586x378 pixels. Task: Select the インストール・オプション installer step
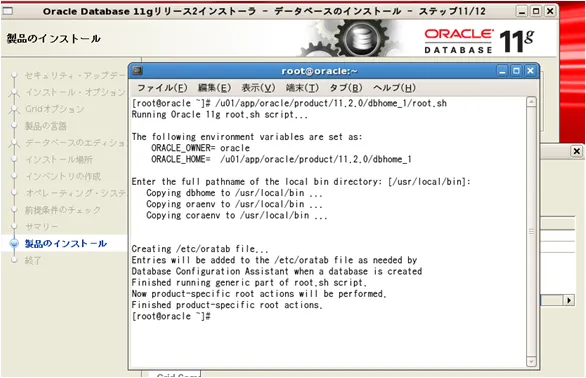pos(75,92)
